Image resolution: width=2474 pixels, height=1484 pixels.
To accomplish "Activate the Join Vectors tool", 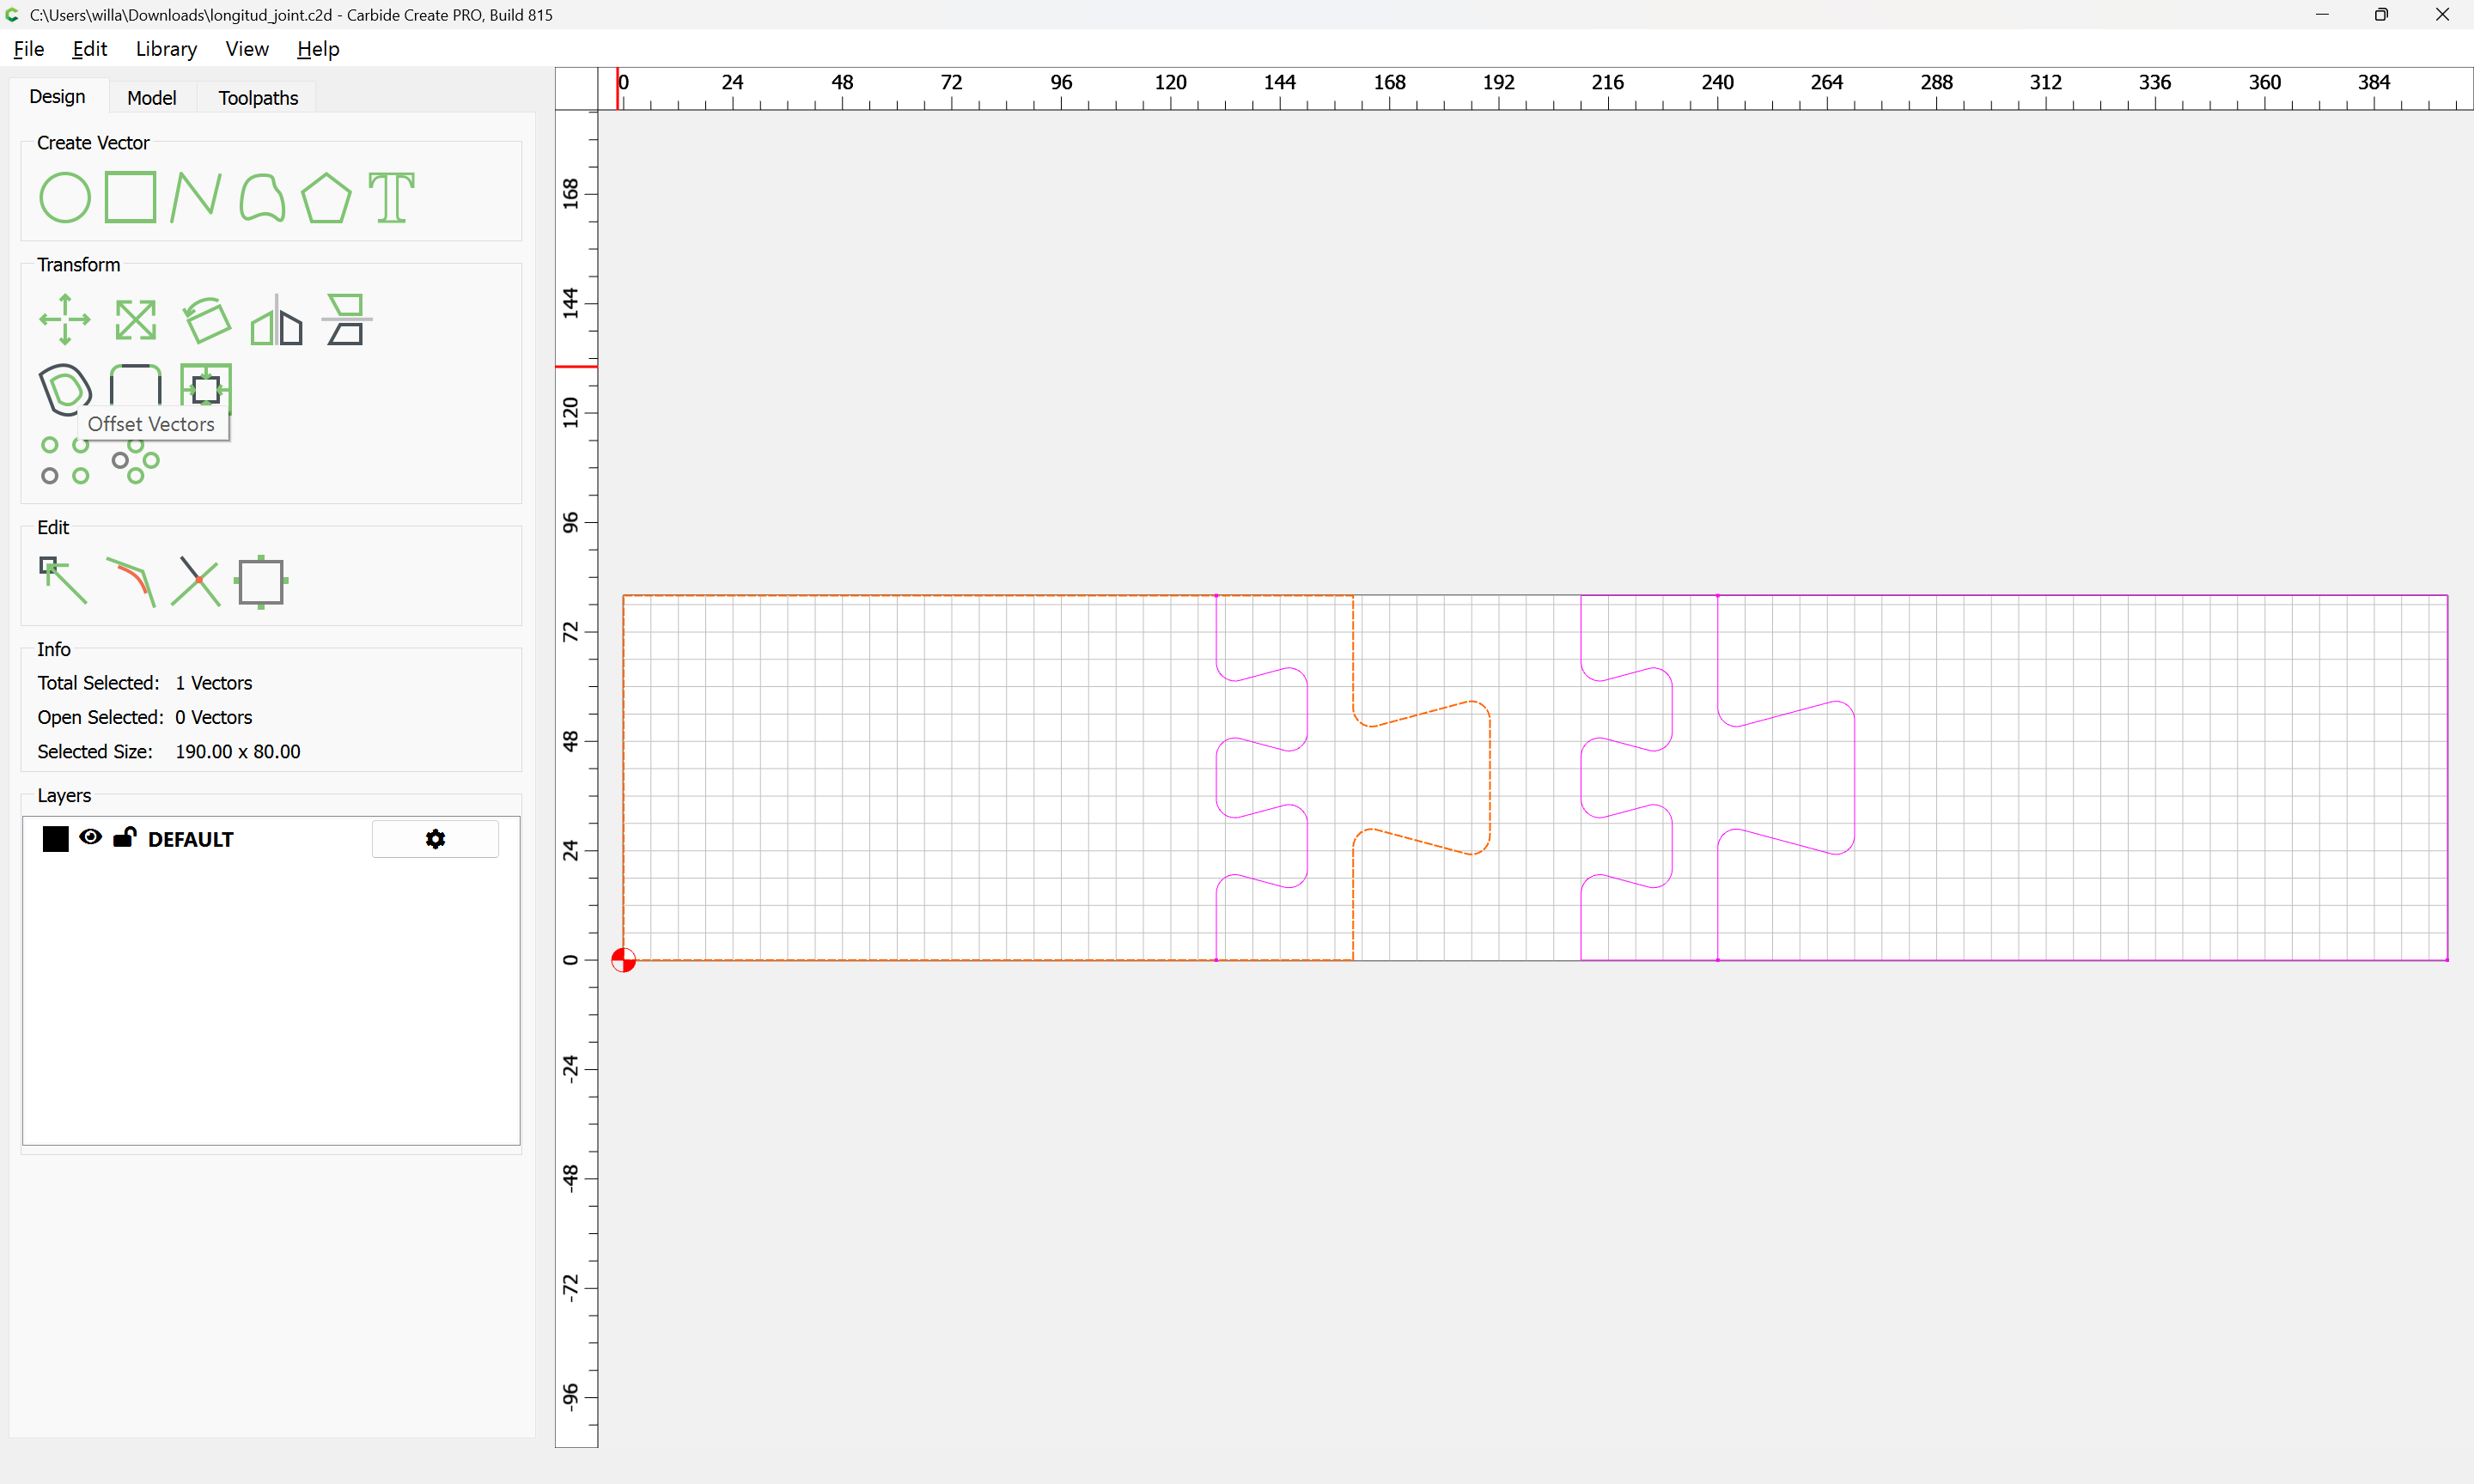I will [130, 581].
